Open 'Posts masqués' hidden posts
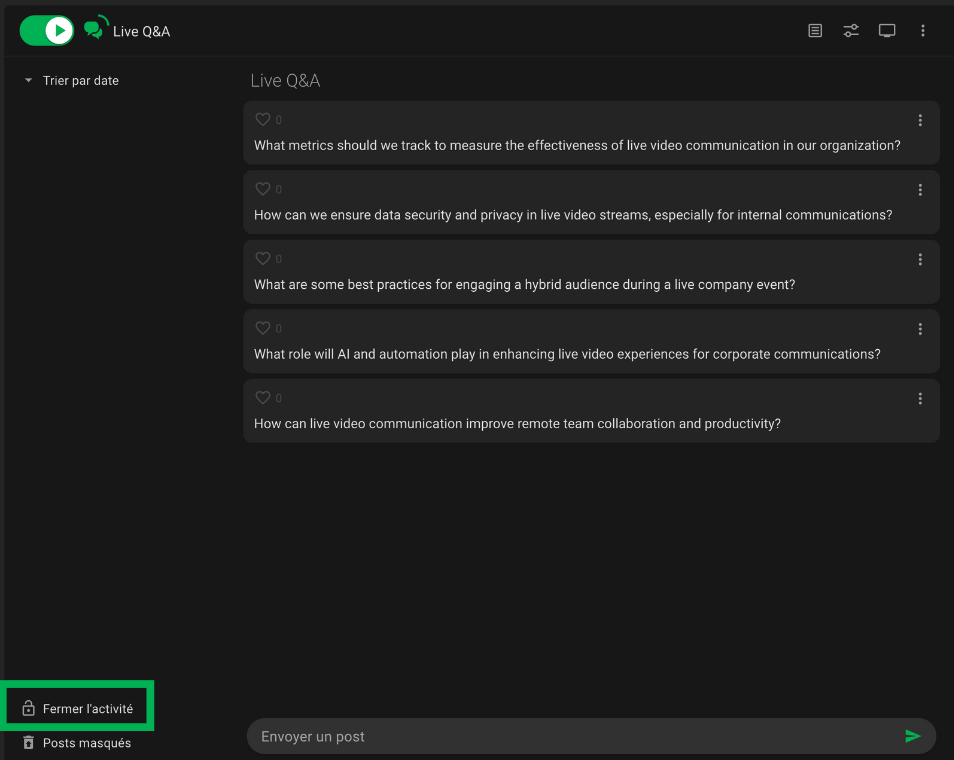Viewport: 954px width, 760px height. pos(77,743)
